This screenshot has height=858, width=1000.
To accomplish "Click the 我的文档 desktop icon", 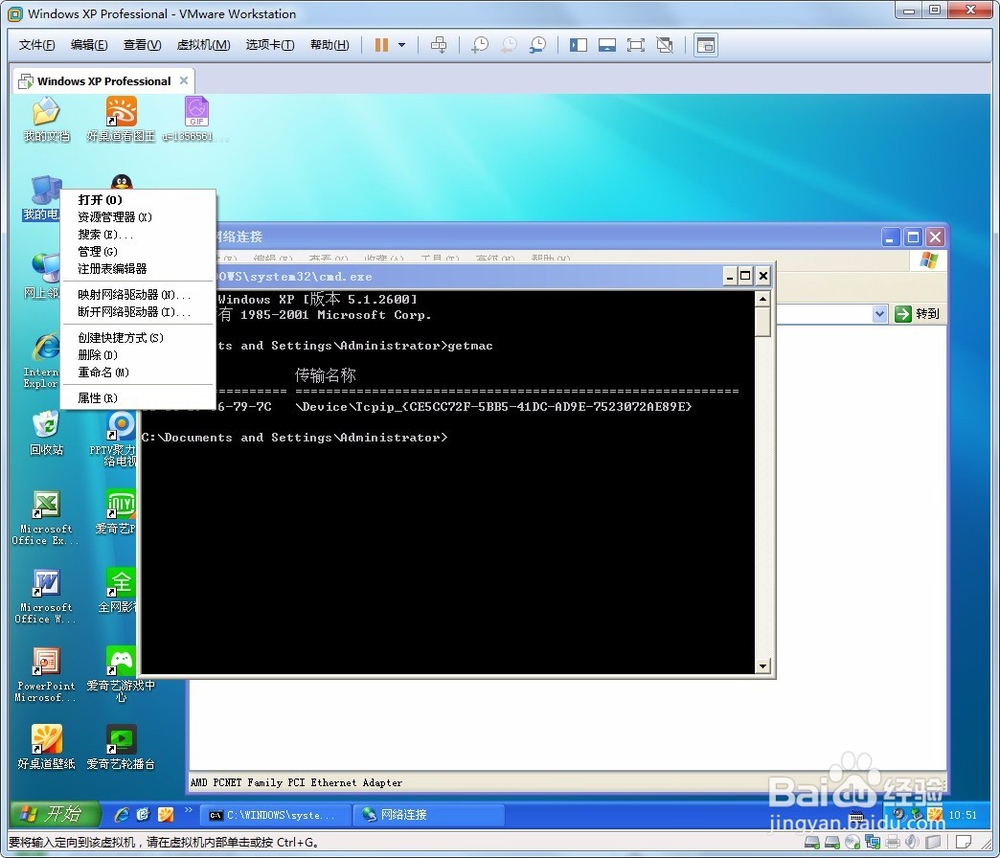I will pos(46,119).
